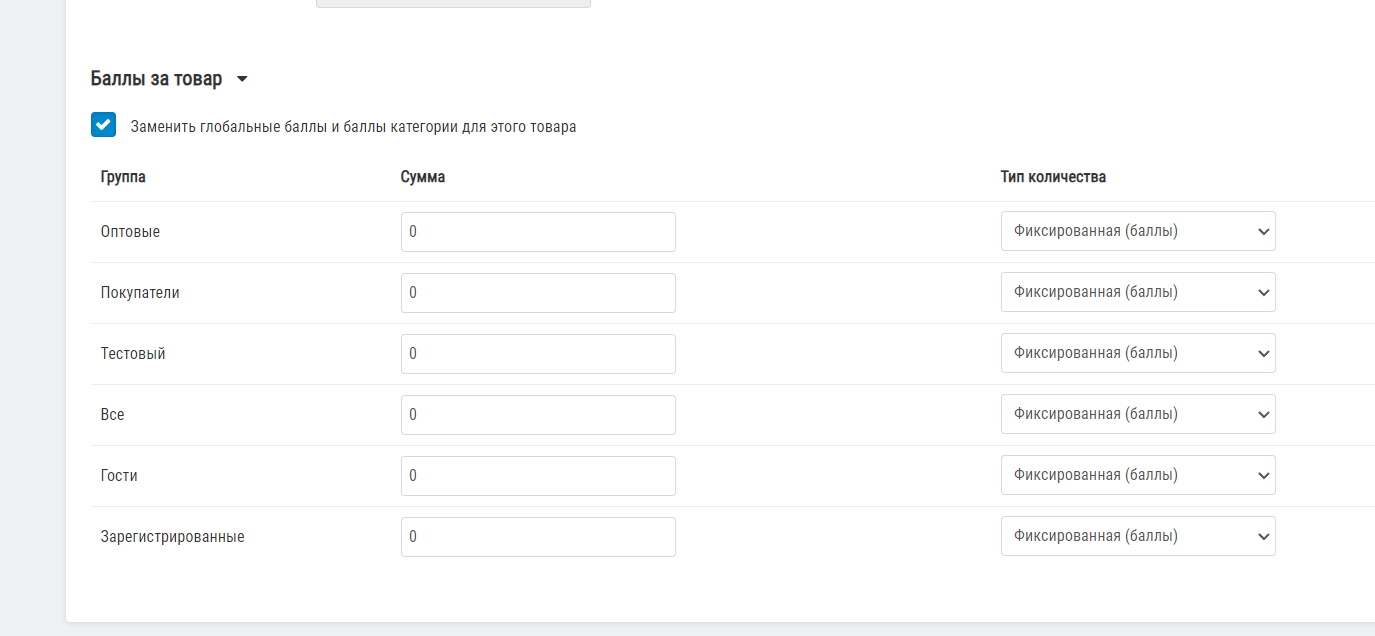Open Тип количества dropdown for Тестовый
The image size is (1375, 636).
click(1138, 353)
